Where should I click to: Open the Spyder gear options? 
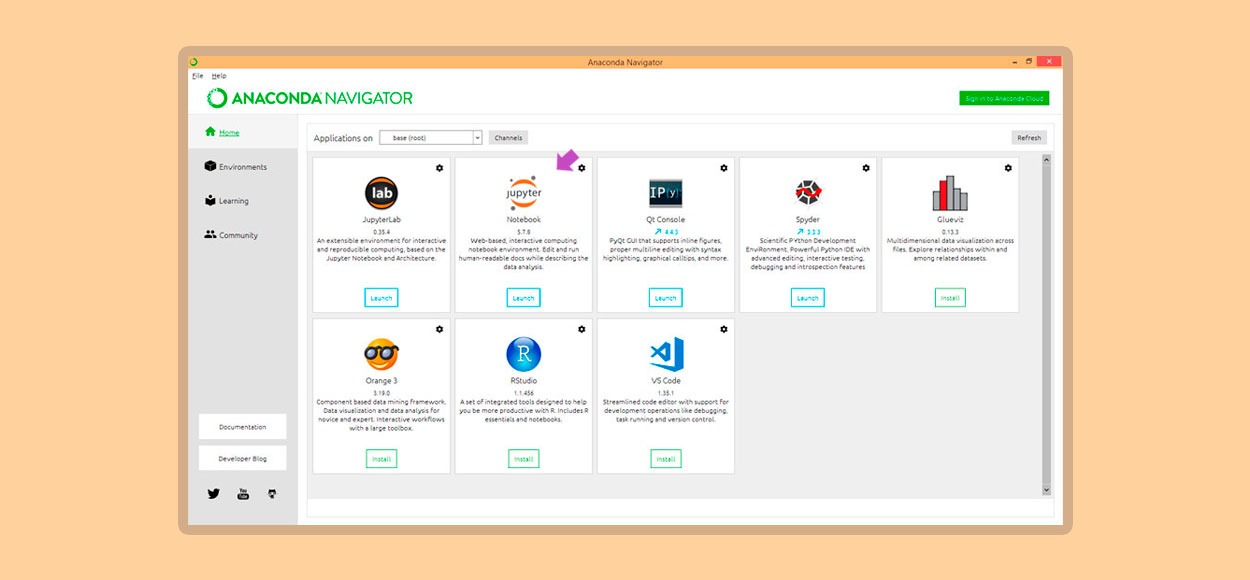[866, 167]
